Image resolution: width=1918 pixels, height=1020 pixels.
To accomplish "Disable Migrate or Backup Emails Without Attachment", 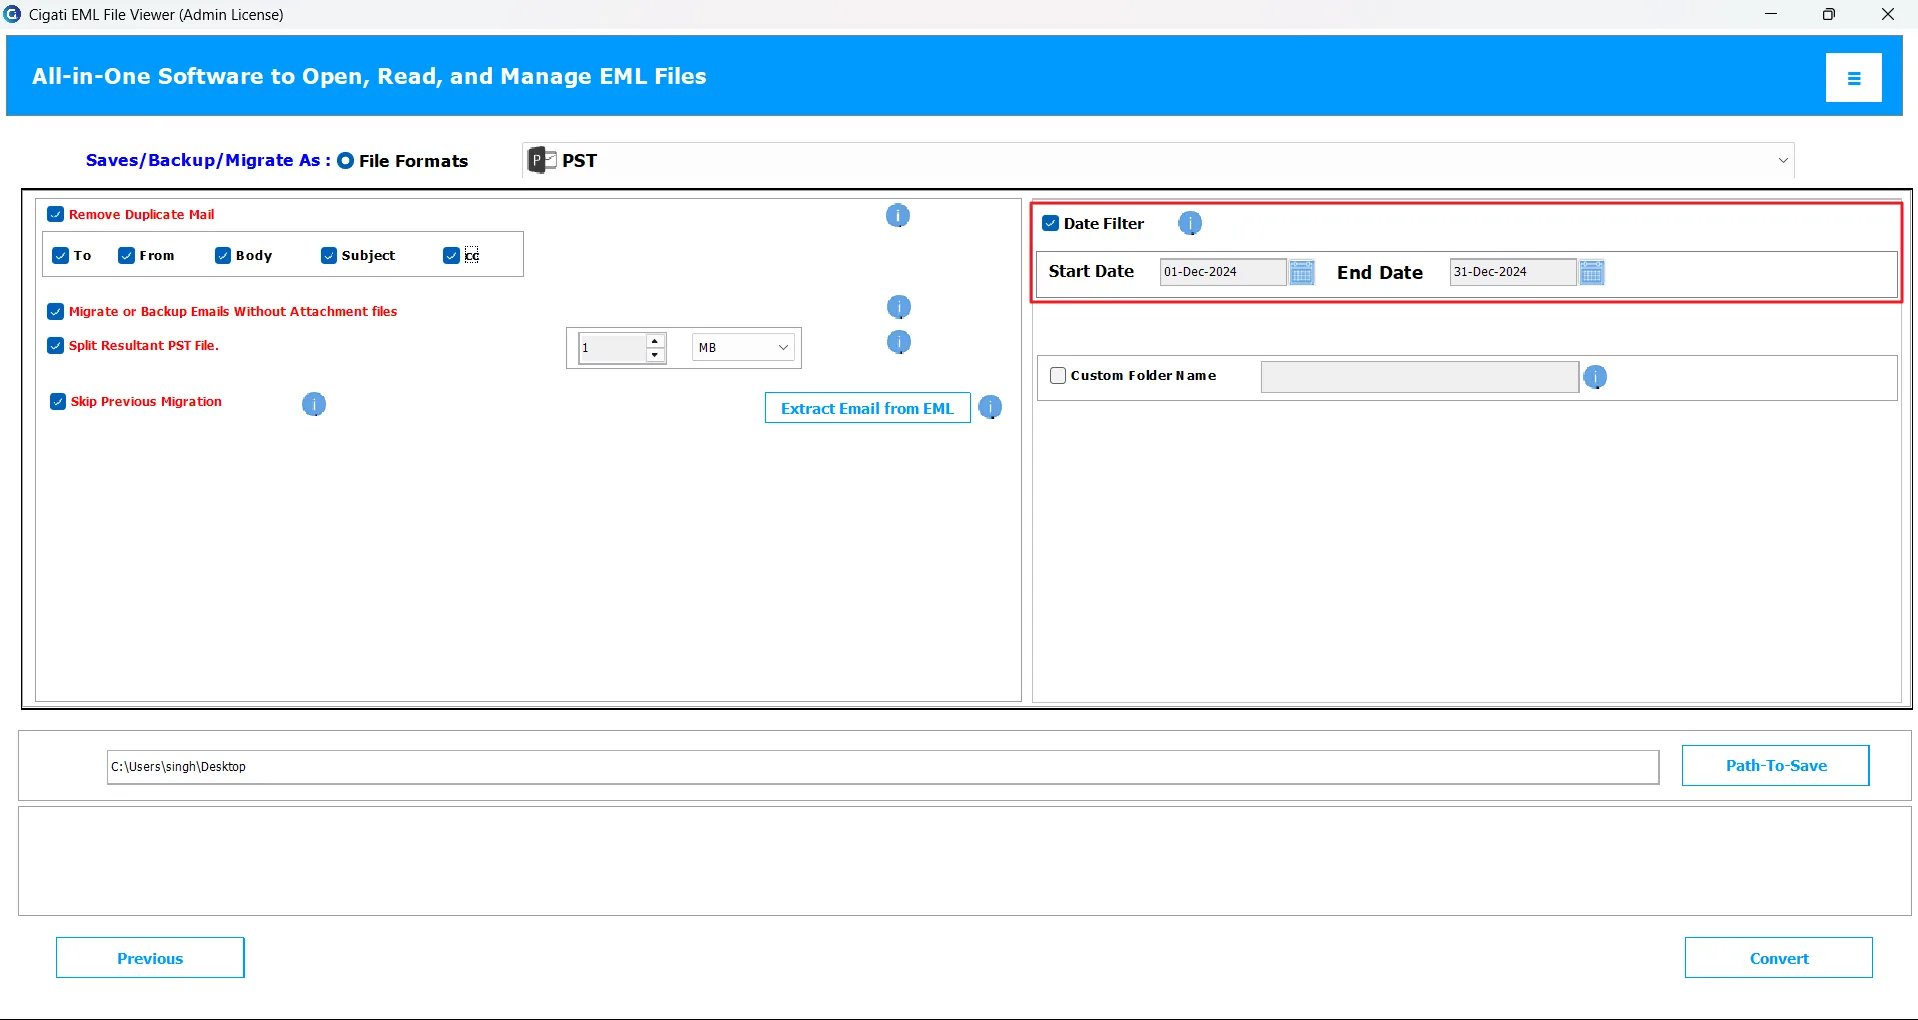I will coord(56,312).
